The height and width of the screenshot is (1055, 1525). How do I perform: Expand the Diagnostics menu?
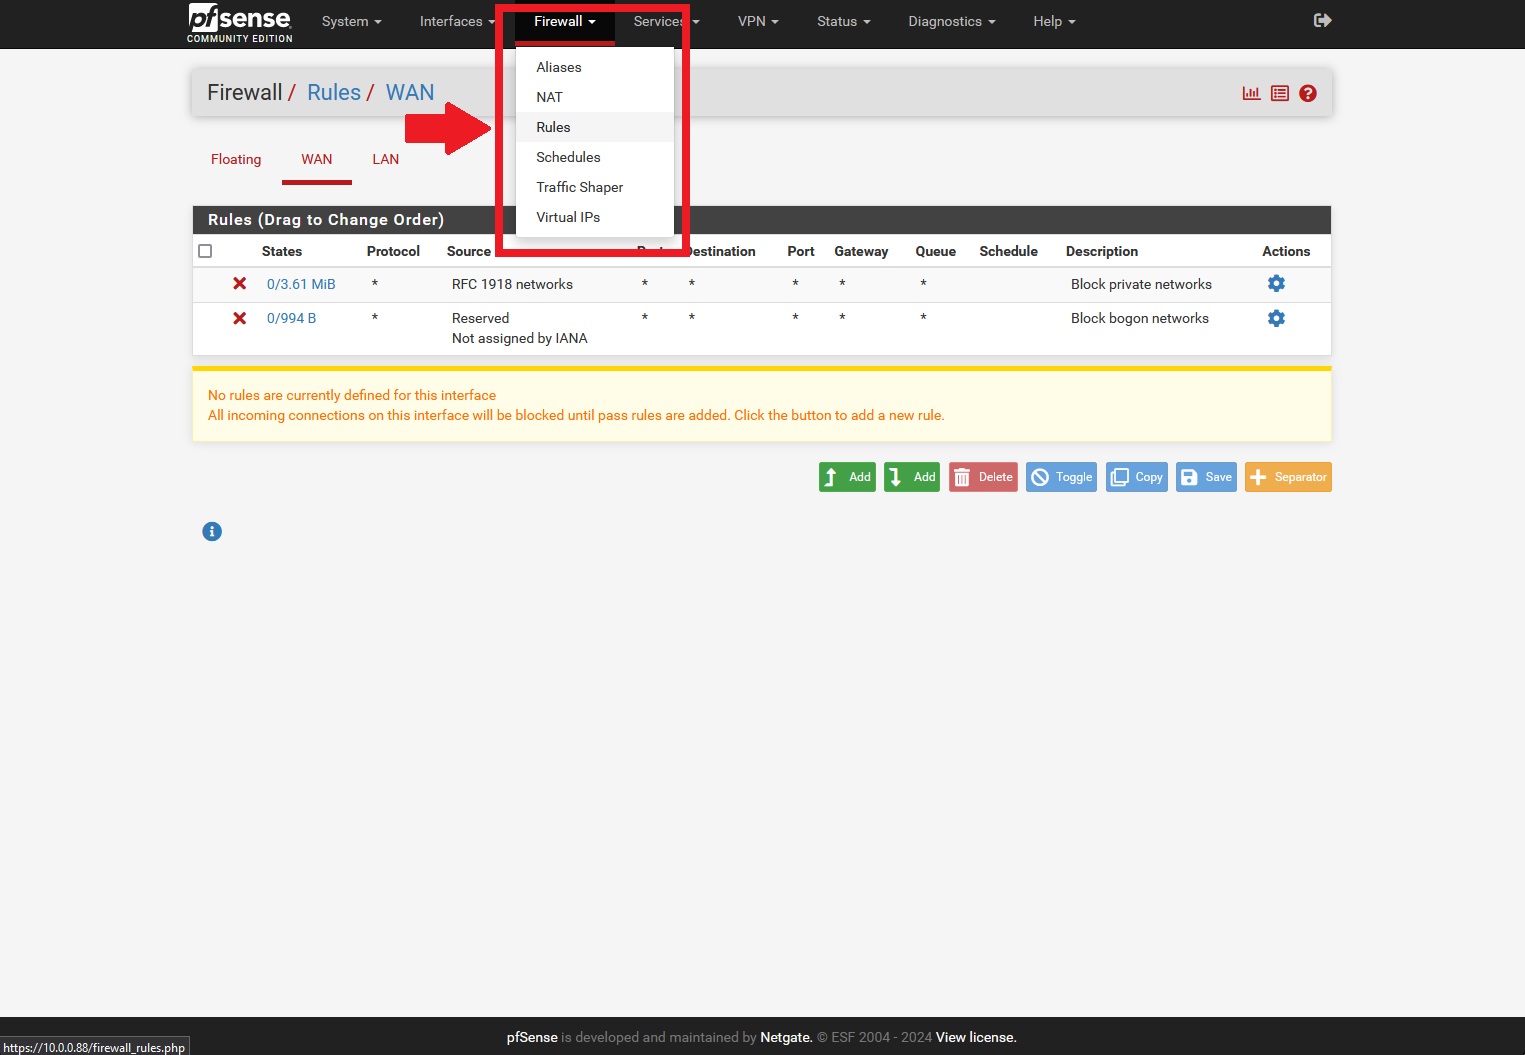(952, 21)
